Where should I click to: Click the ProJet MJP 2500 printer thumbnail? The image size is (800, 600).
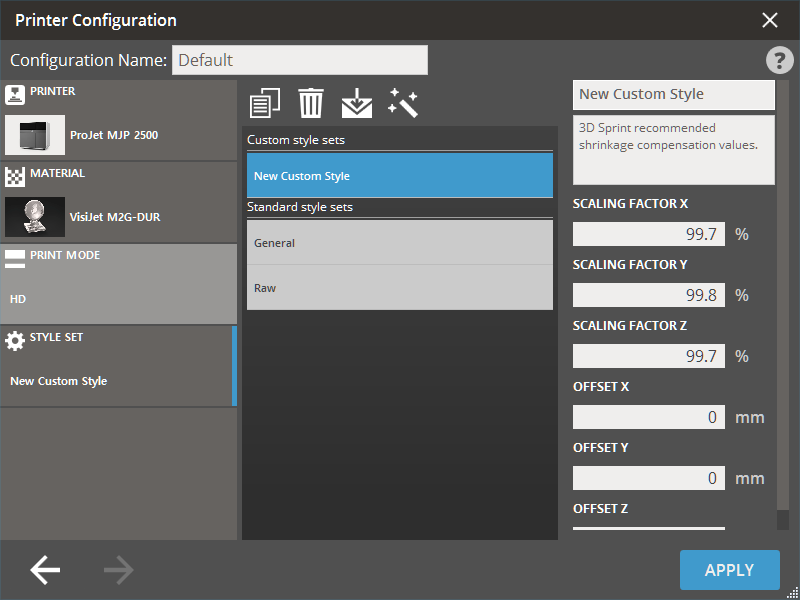click(35, 135)
